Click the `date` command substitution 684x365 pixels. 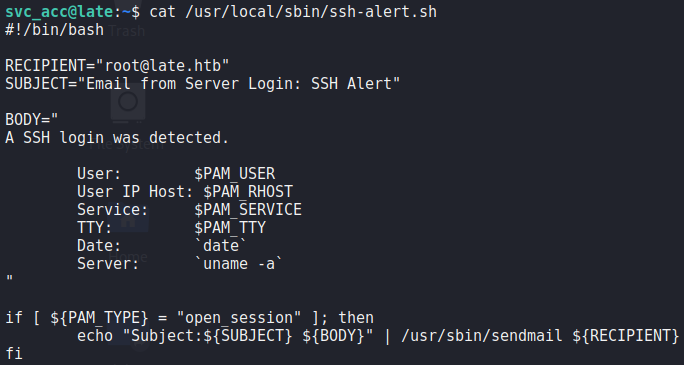point(221,246)
